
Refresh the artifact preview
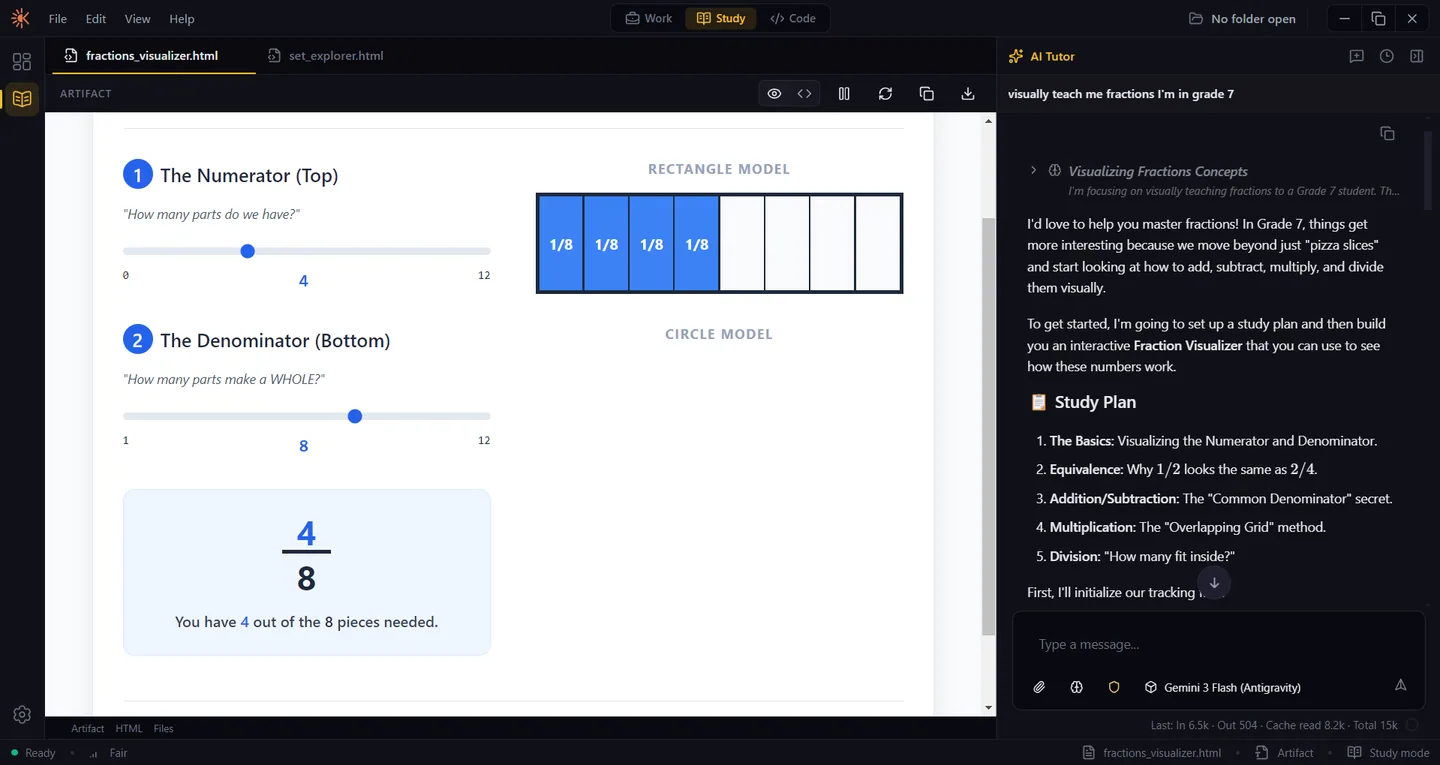coord(885,93)
